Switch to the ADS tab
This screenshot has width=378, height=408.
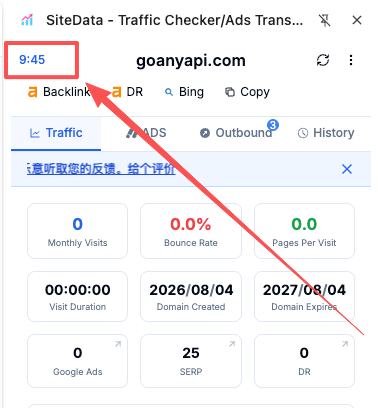point(146,133)
